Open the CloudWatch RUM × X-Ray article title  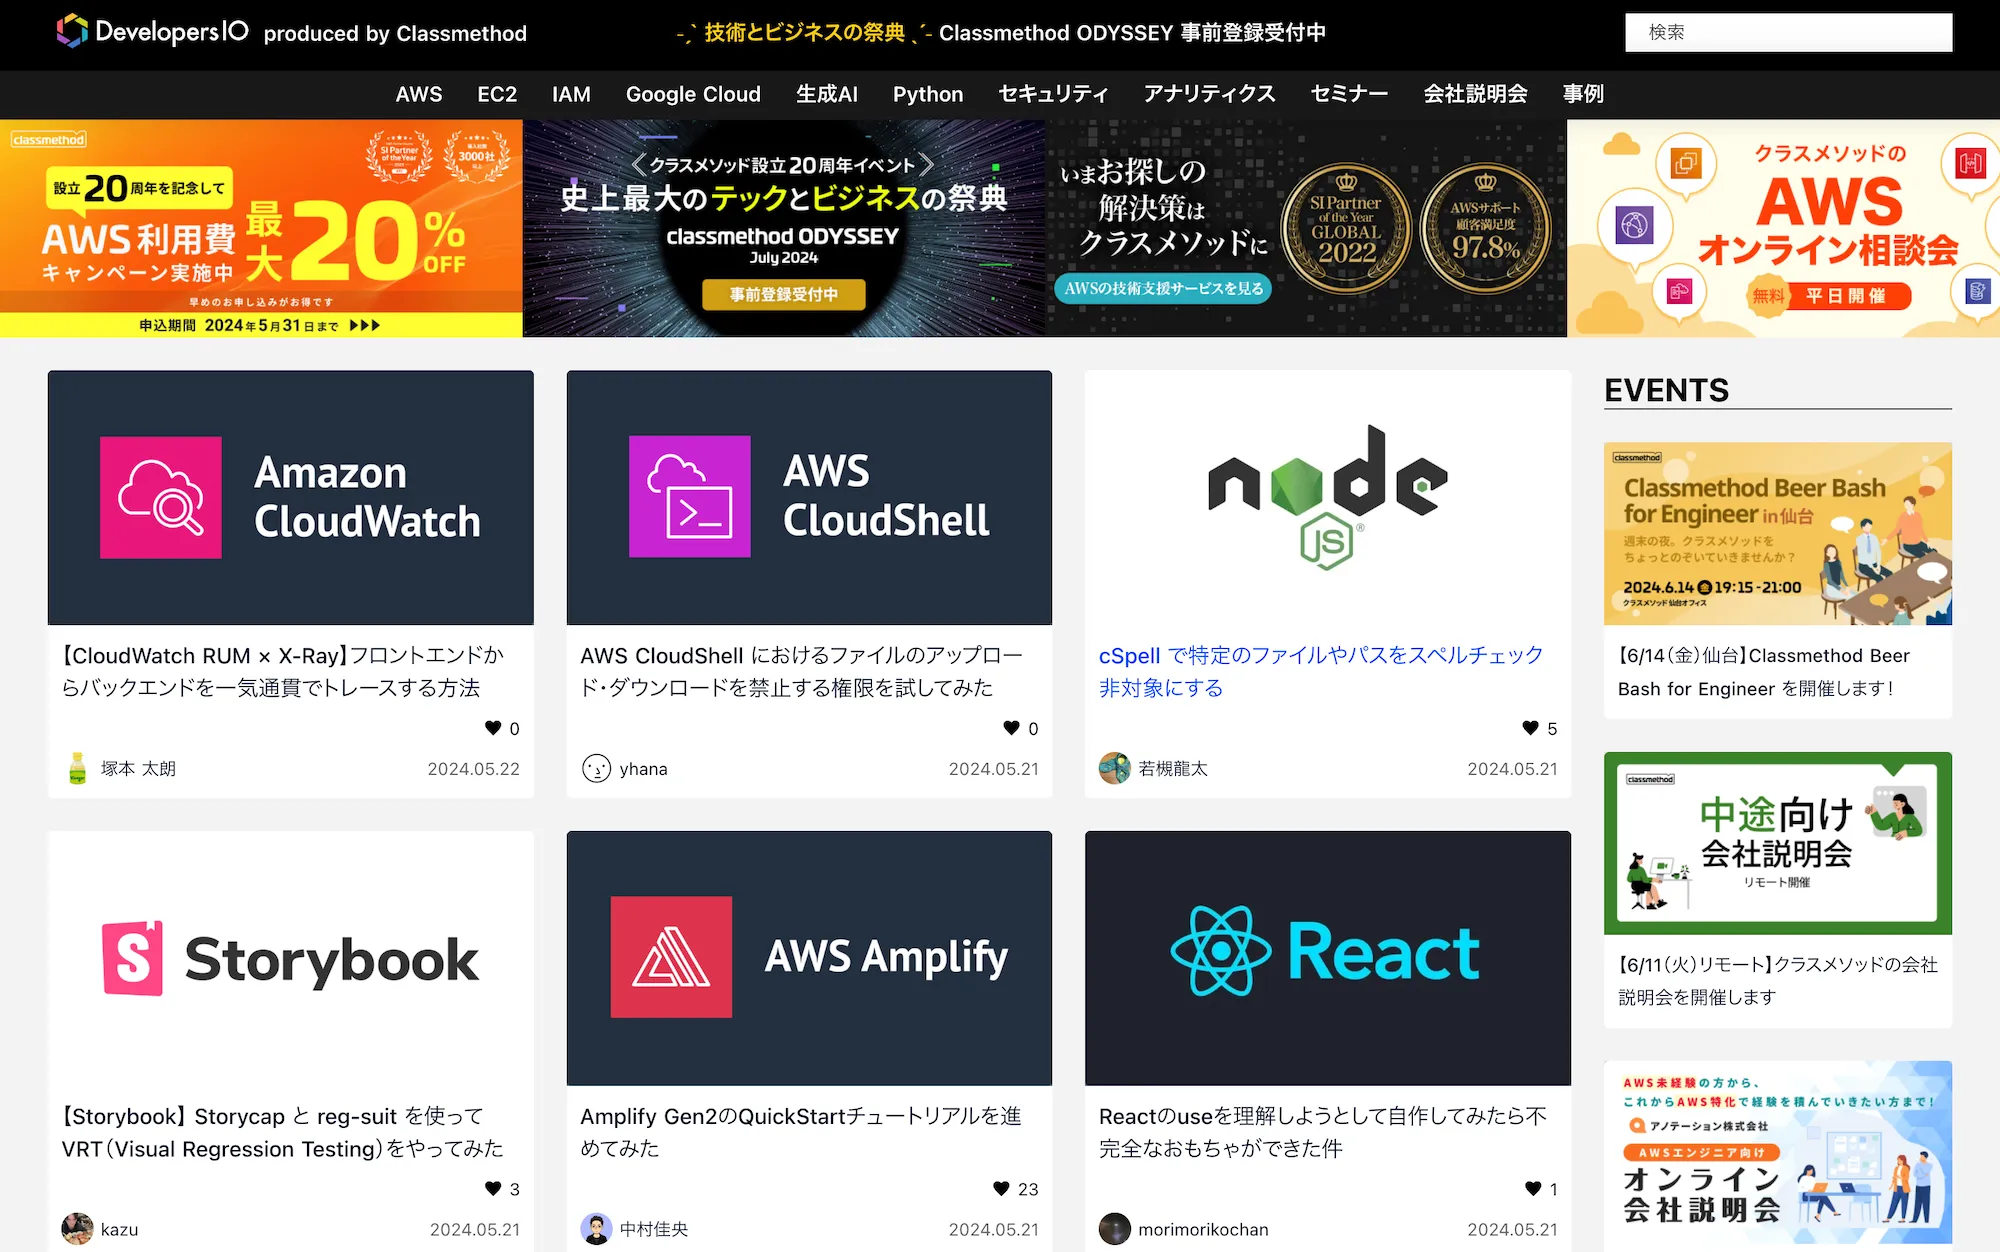click(283, 671)
